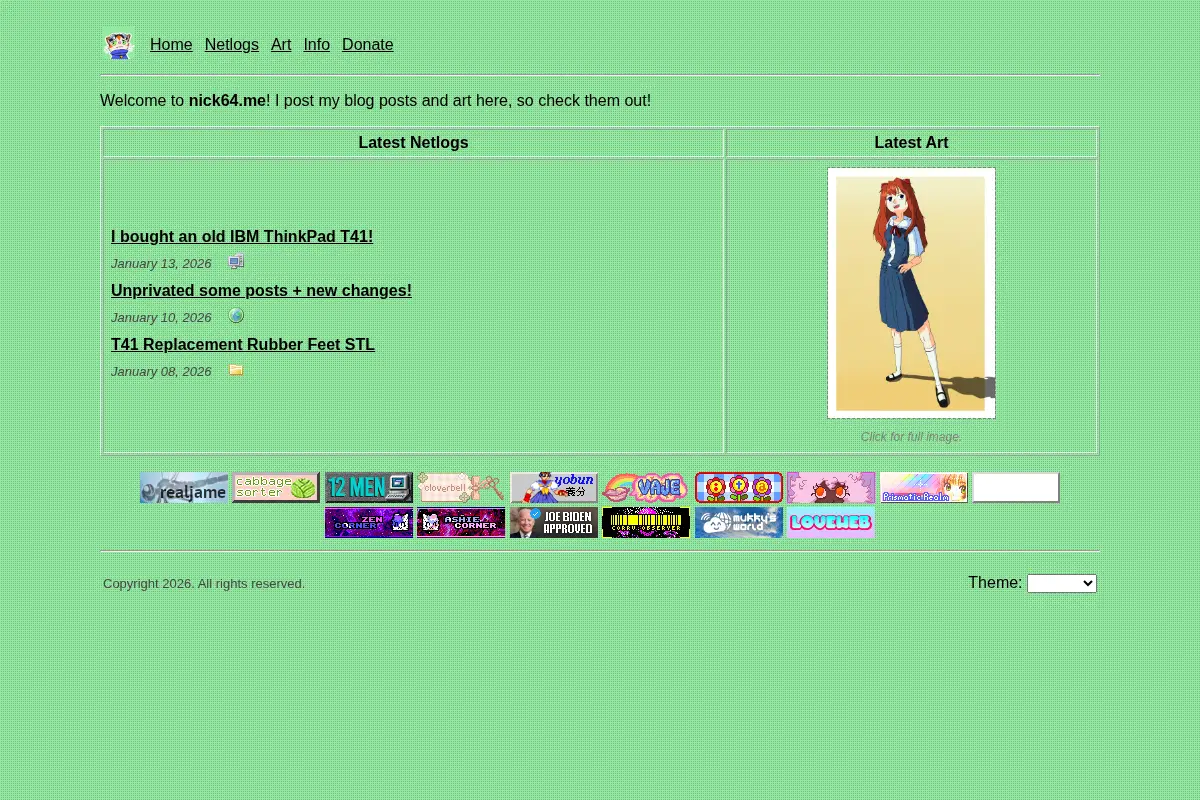The width and height of the screenshot is (1200, 800).
Task: Click computer icon beside January 13 date
Action: tap(236, 262)
